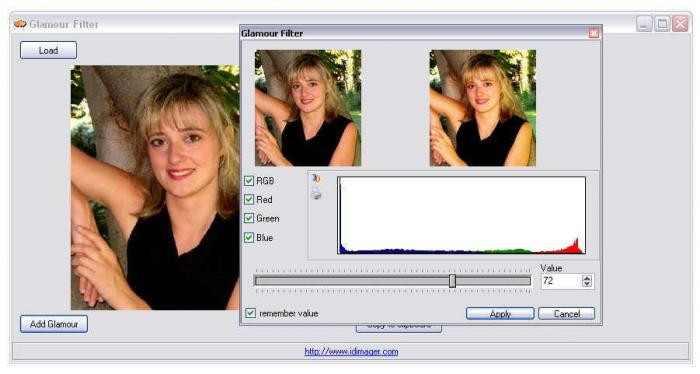
Task: Click the Add Glamour button
Action: pos(54,324)
